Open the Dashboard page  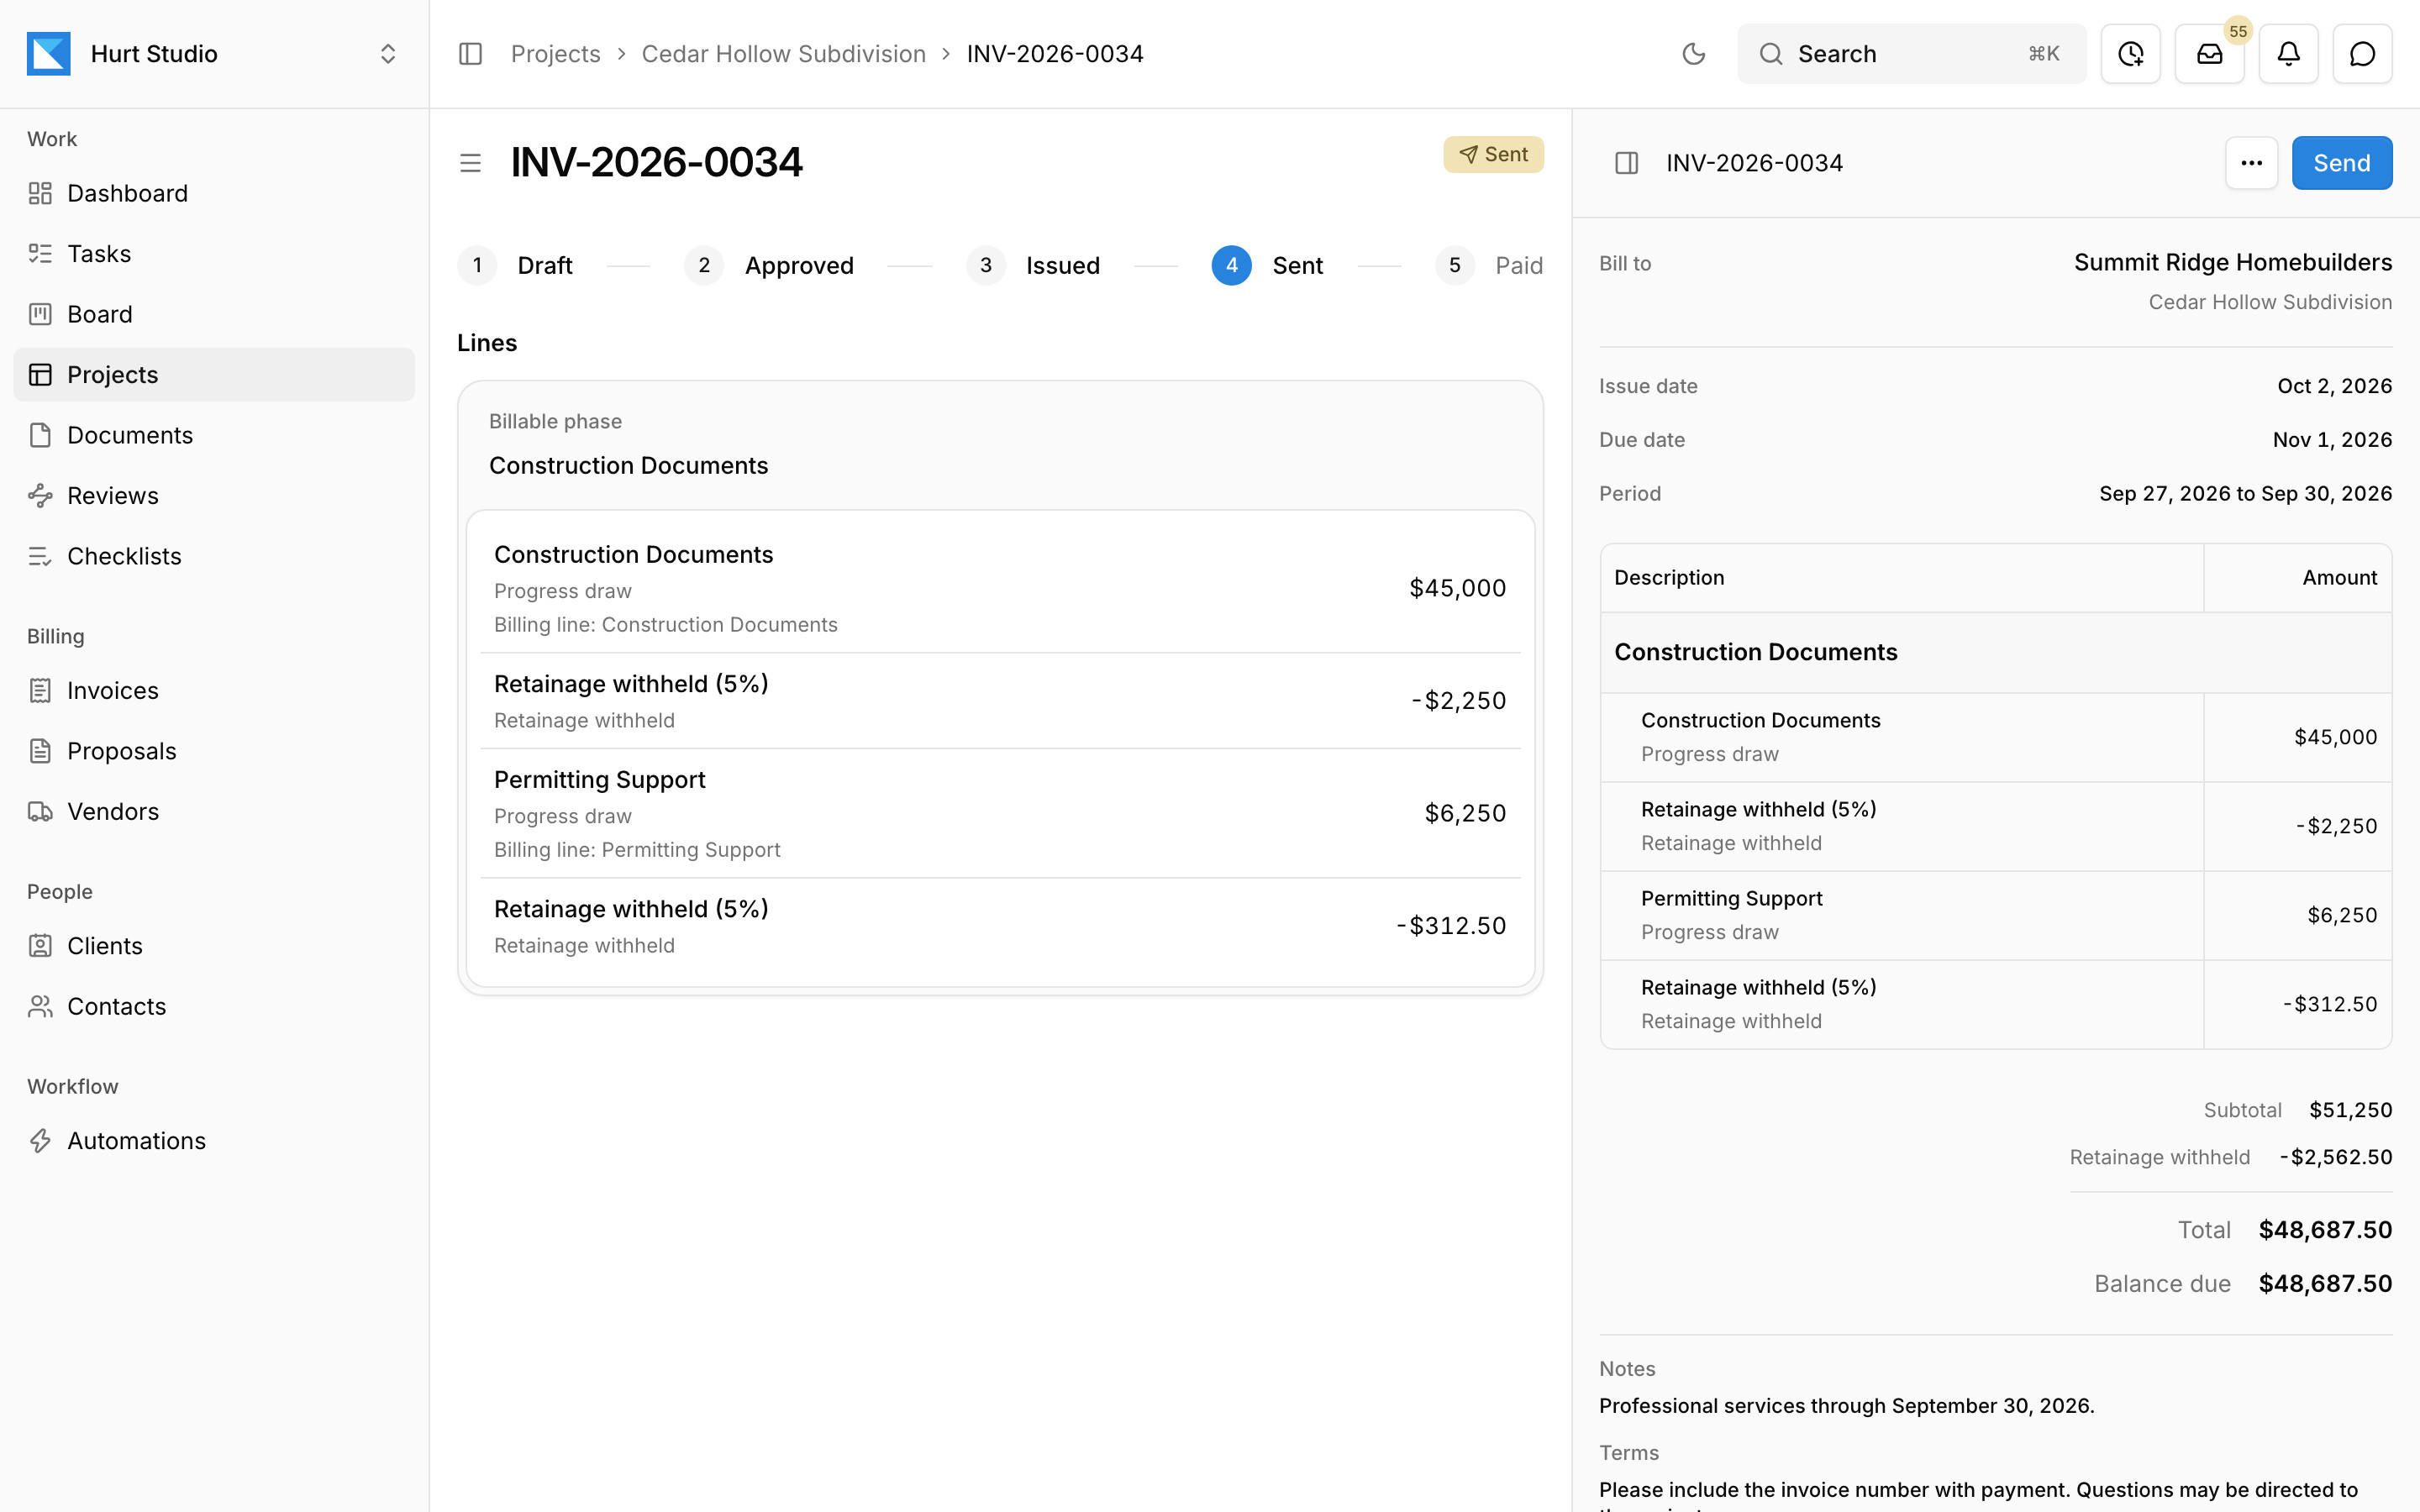213,193
